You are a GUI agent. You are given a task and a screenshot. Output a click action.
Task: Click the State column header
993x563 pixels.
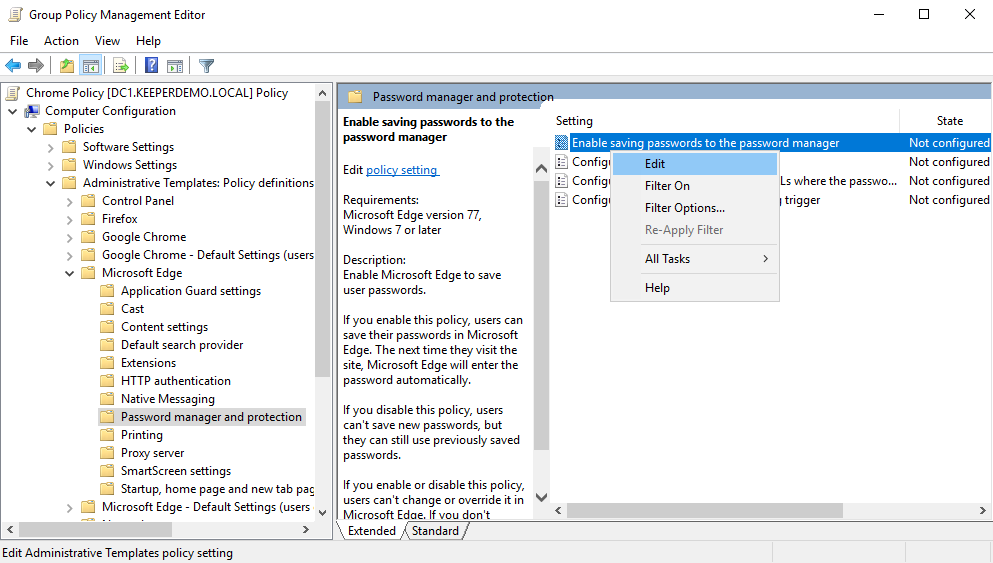[949, 121]
